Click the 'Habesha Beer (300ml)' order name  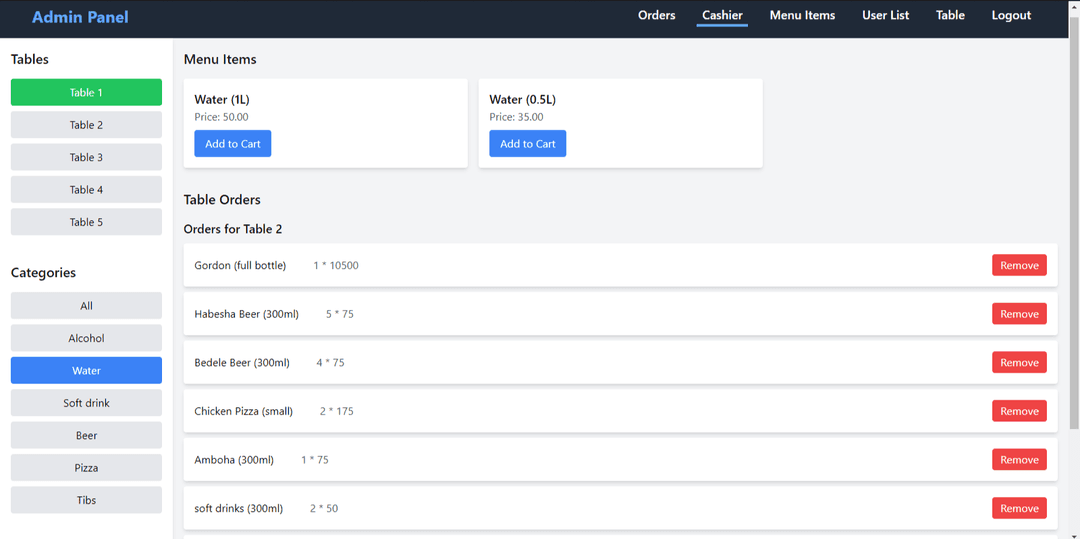coord(247,314)
